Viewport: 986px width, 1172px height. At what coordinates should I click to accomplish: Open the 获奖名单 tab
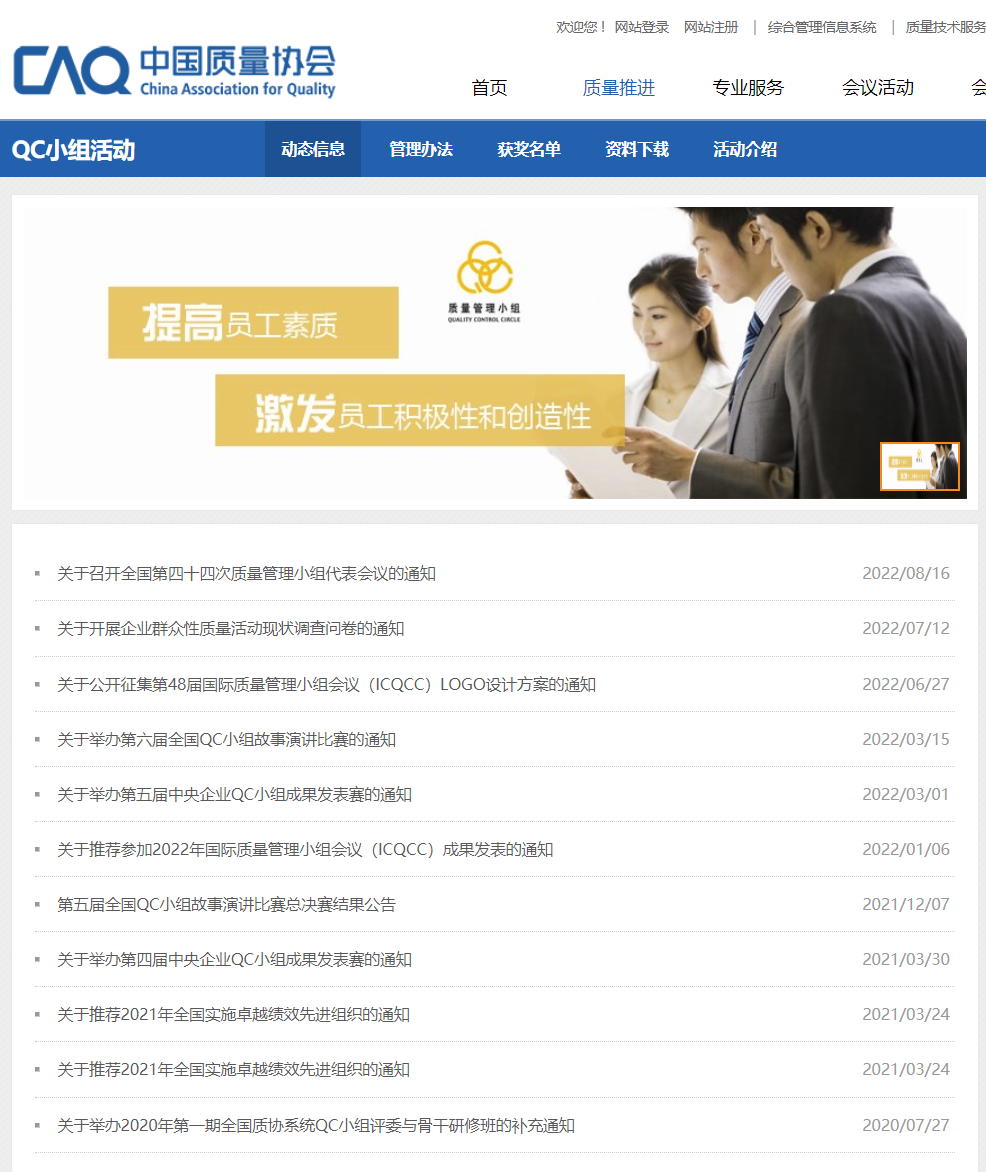pos(528,148)
